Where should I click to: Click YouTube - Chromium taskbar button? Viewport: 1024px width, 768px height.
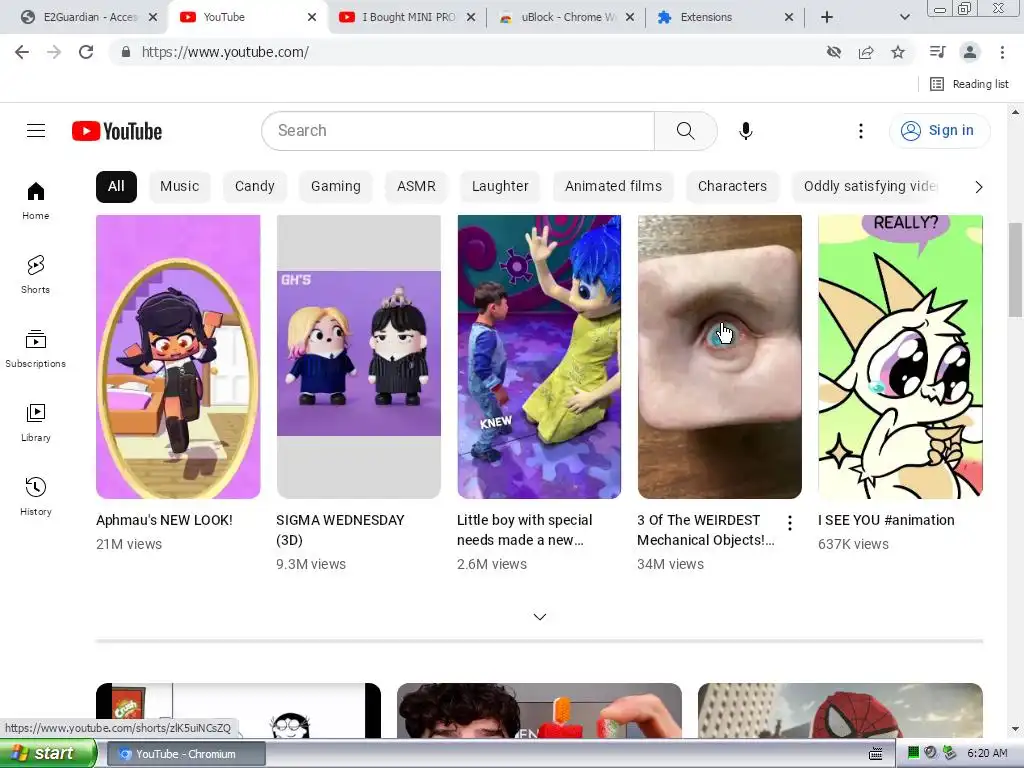(186, 754)
